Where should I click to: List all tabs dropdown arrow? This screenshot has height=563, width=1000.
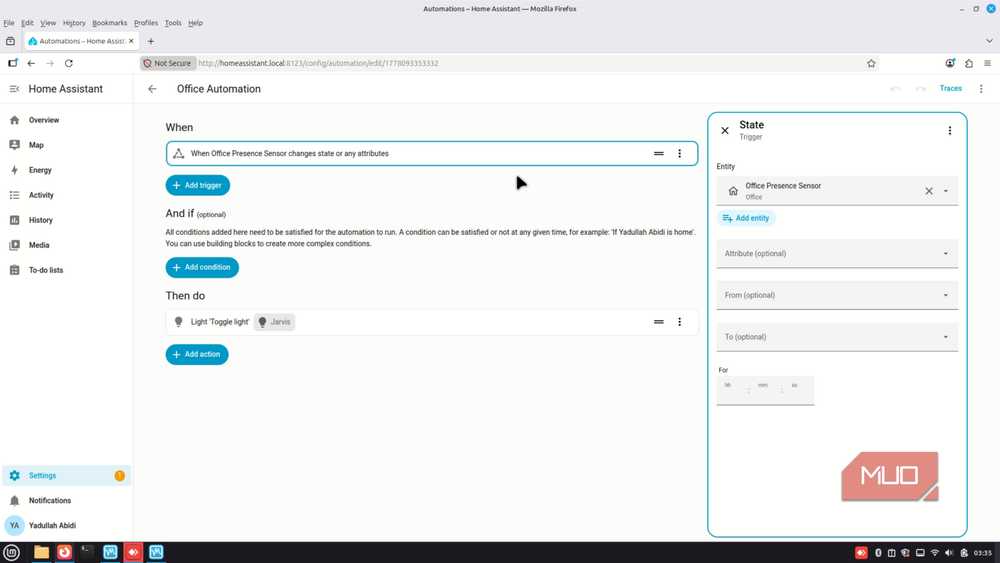click(x=989, y=41)
